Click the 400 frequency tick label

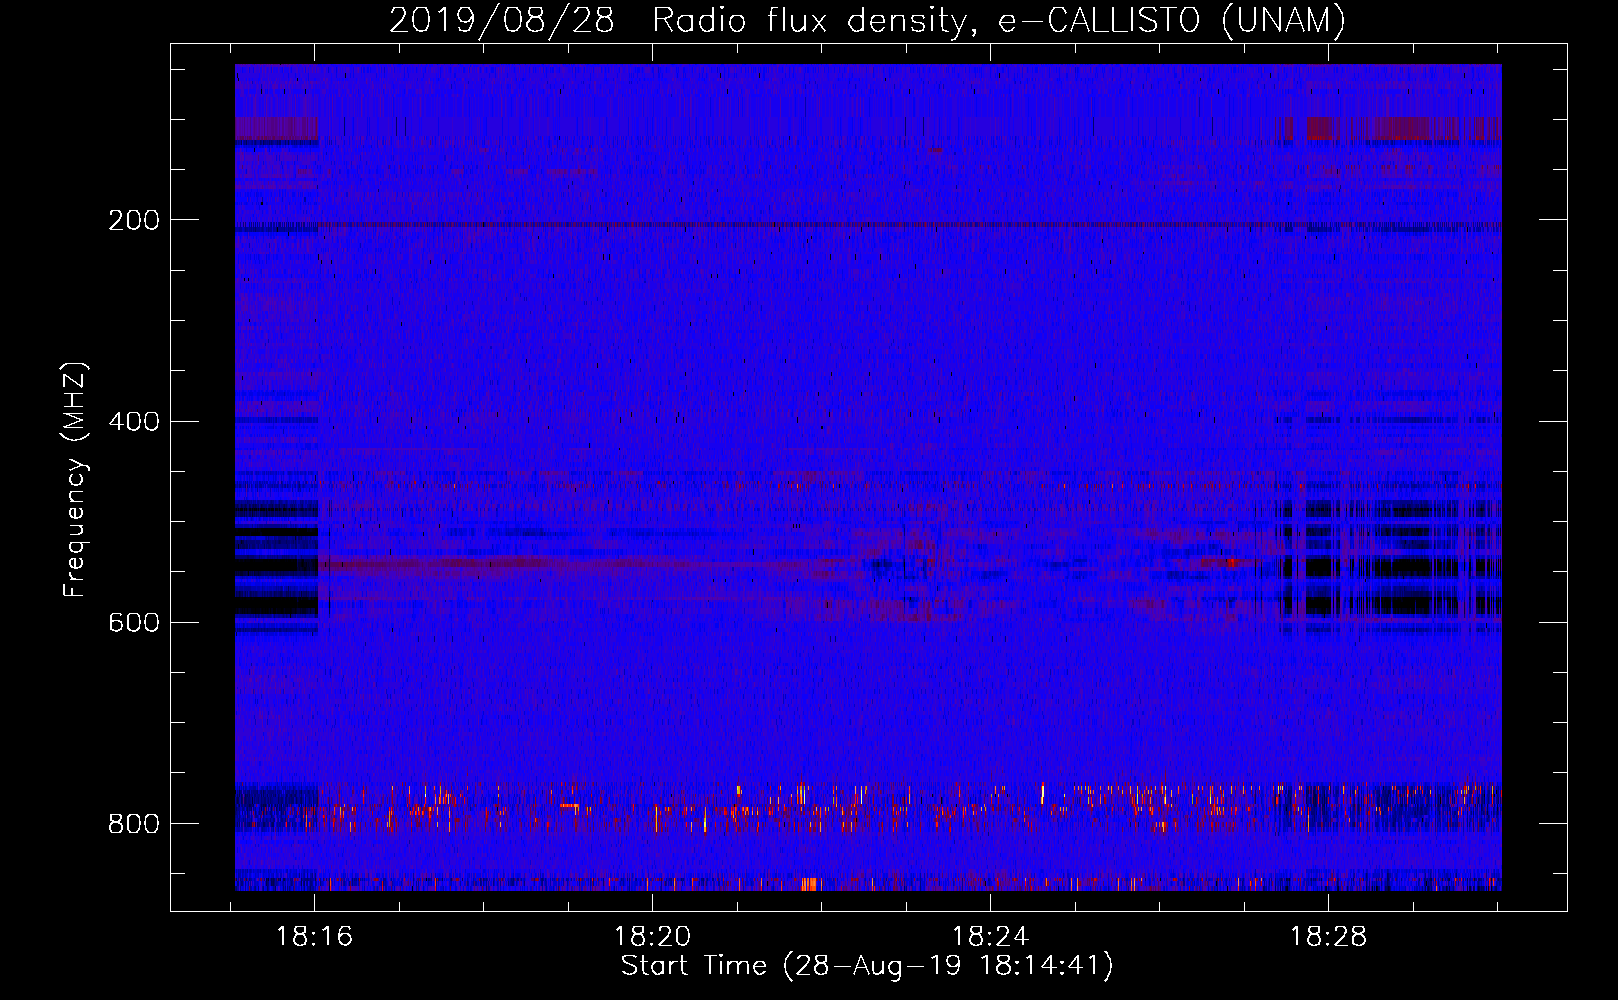pos(133,421)
